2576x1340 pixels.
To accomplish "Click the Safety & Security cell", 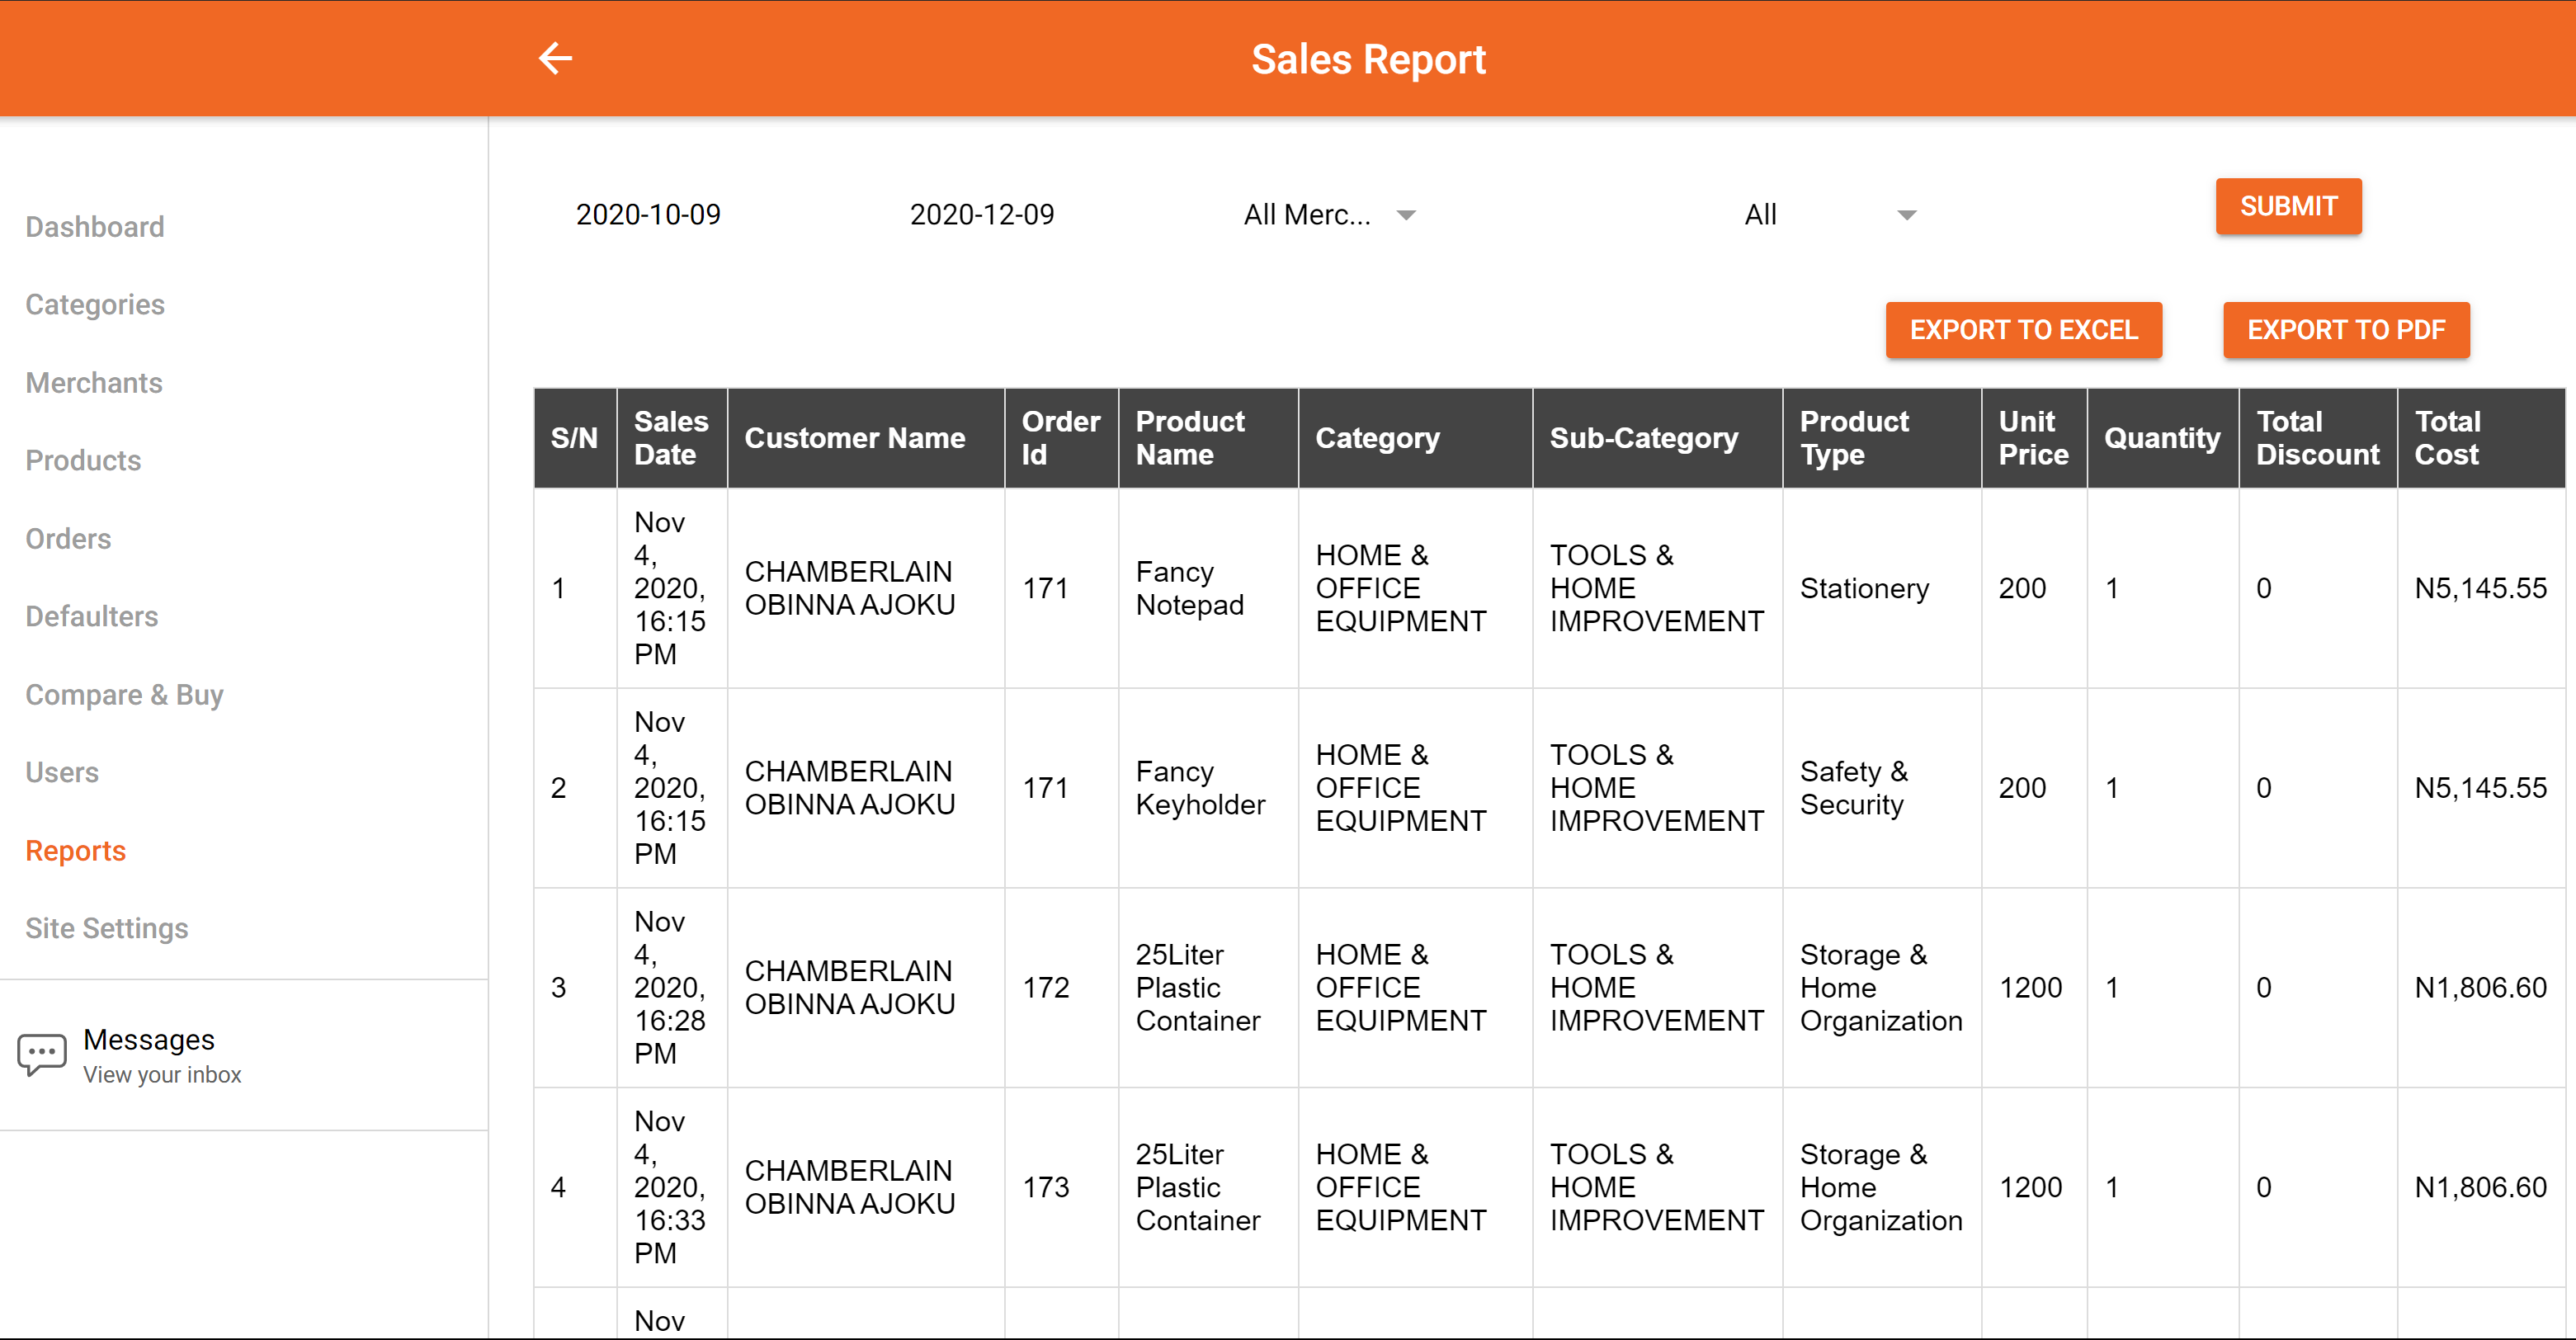I will [x=1881, y=788].
